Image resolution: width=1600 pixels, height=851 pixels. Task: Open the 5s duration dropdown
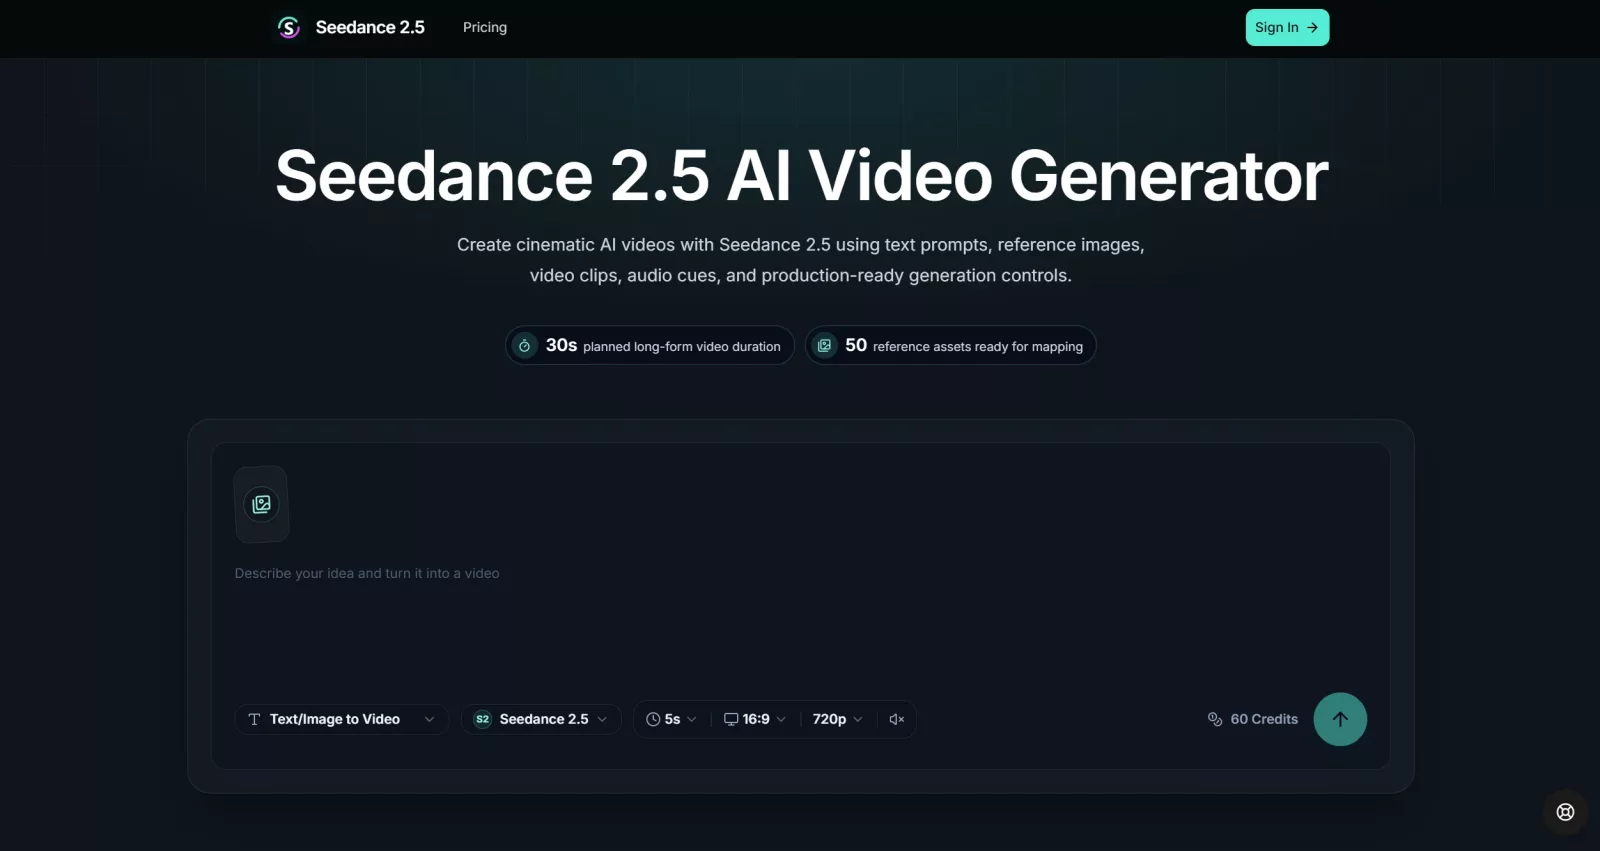coord(671,719)
